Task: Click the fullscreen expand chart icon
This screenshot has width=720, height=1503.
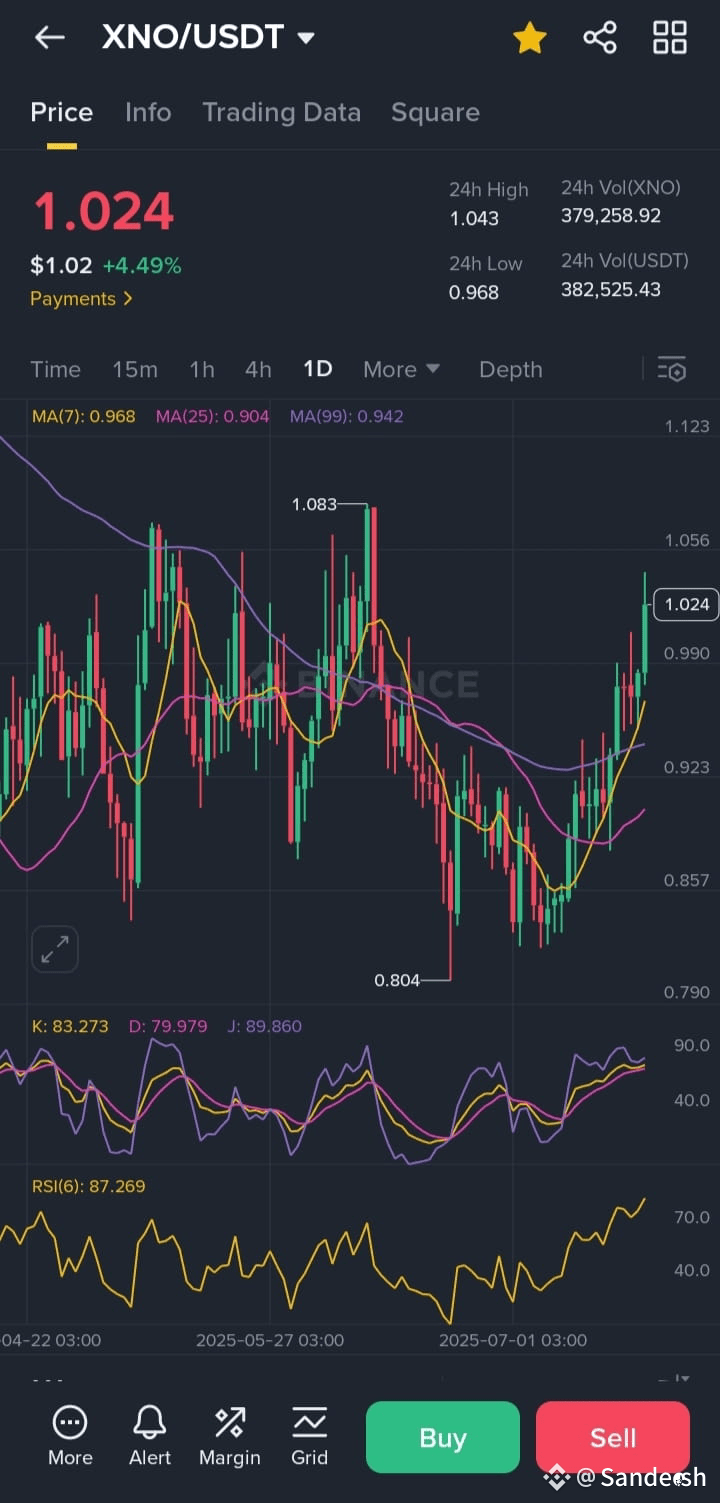Action: click(x=55, y=949)
